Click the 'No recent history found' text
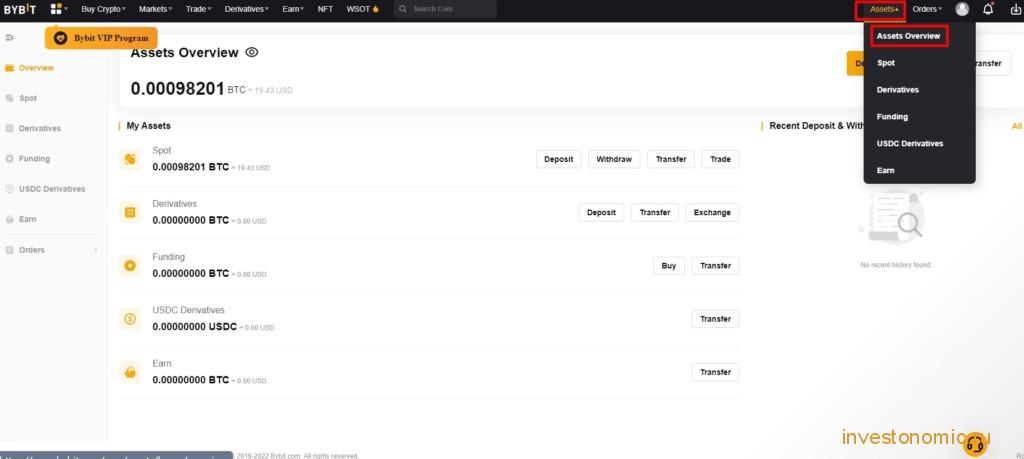1024x459 pixels. [x=895, y=265]
